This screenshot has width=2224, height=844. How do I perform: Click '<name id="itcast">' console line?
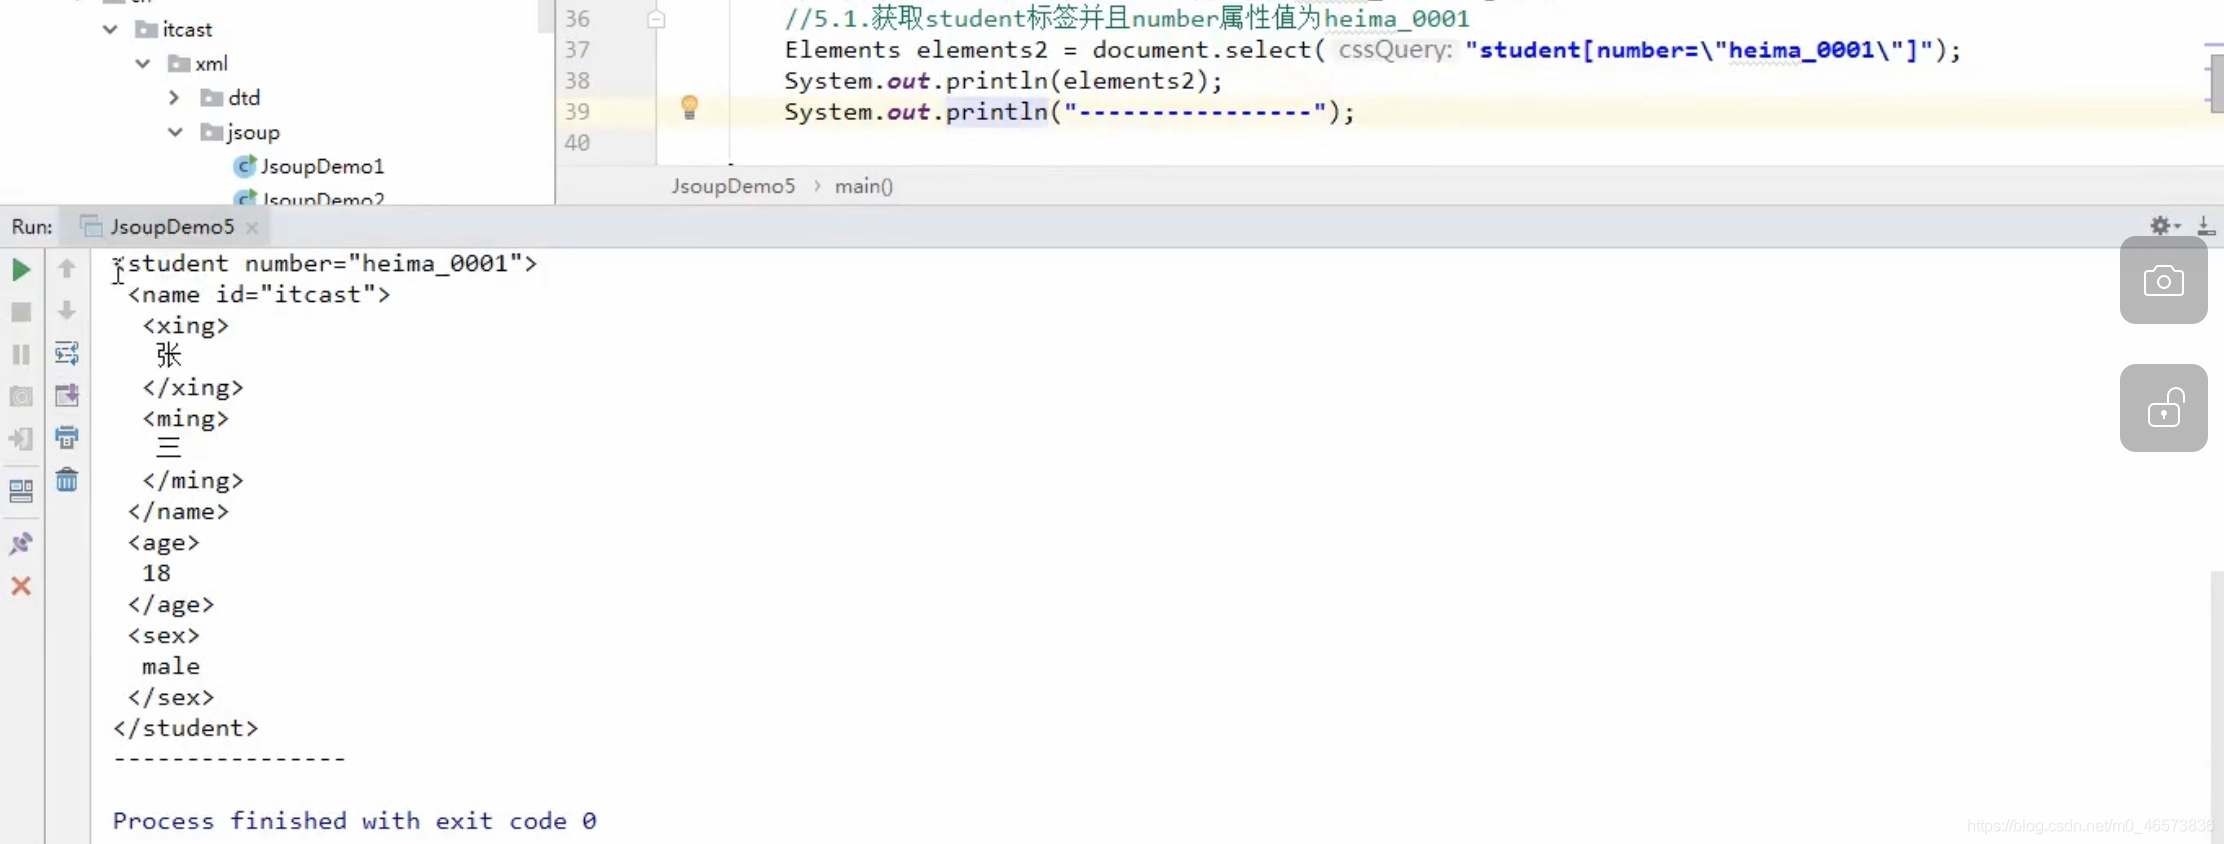(x=259, y=294)
